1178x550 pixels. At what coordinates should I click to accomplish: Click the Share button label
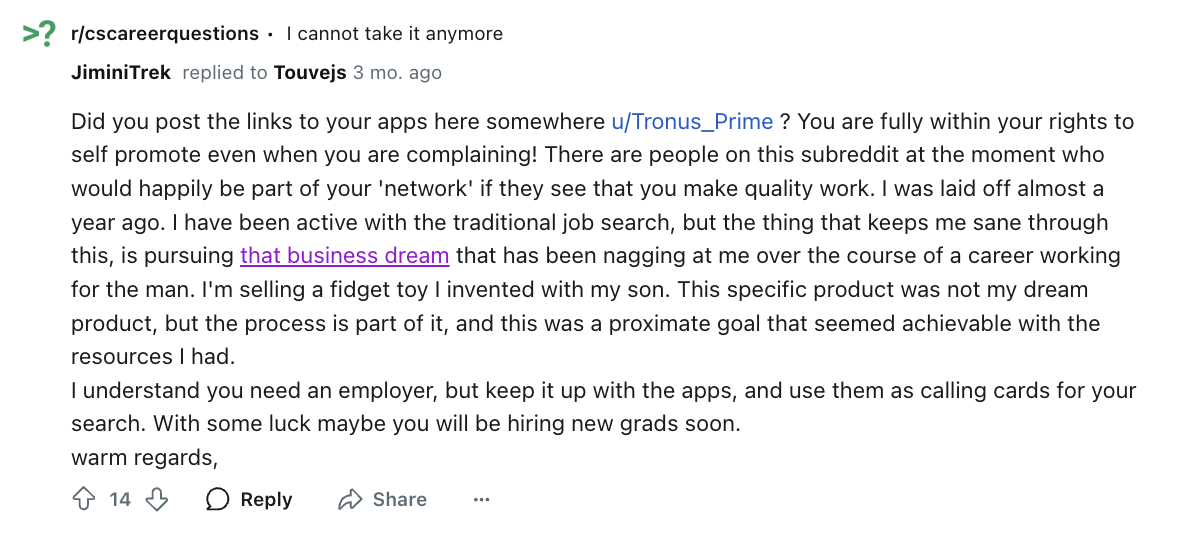pos(400,500)
